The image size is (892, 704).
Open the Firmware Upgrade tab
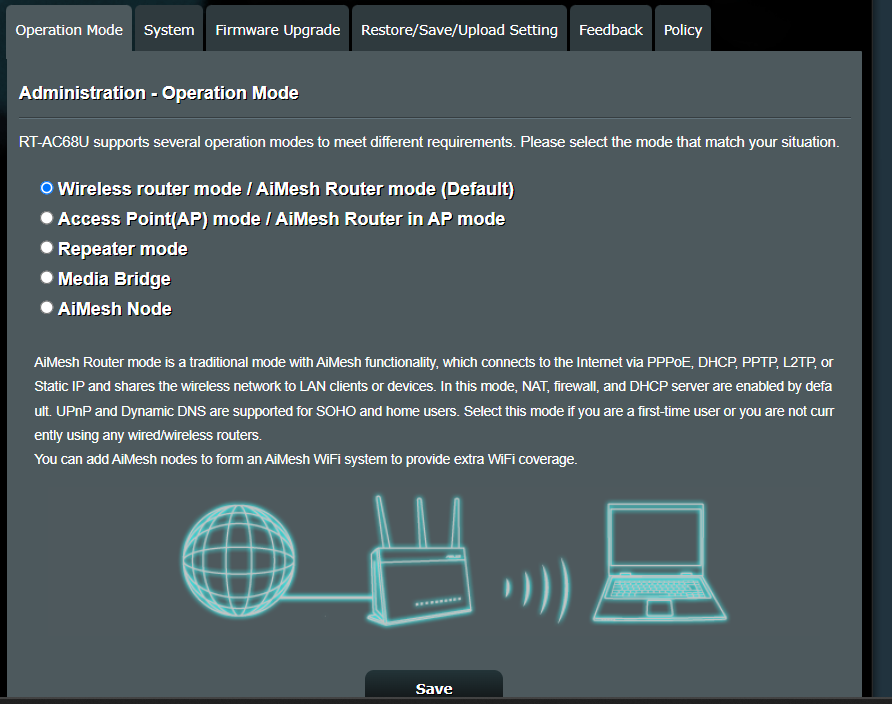pyautogui.click(x=278, y=29)
